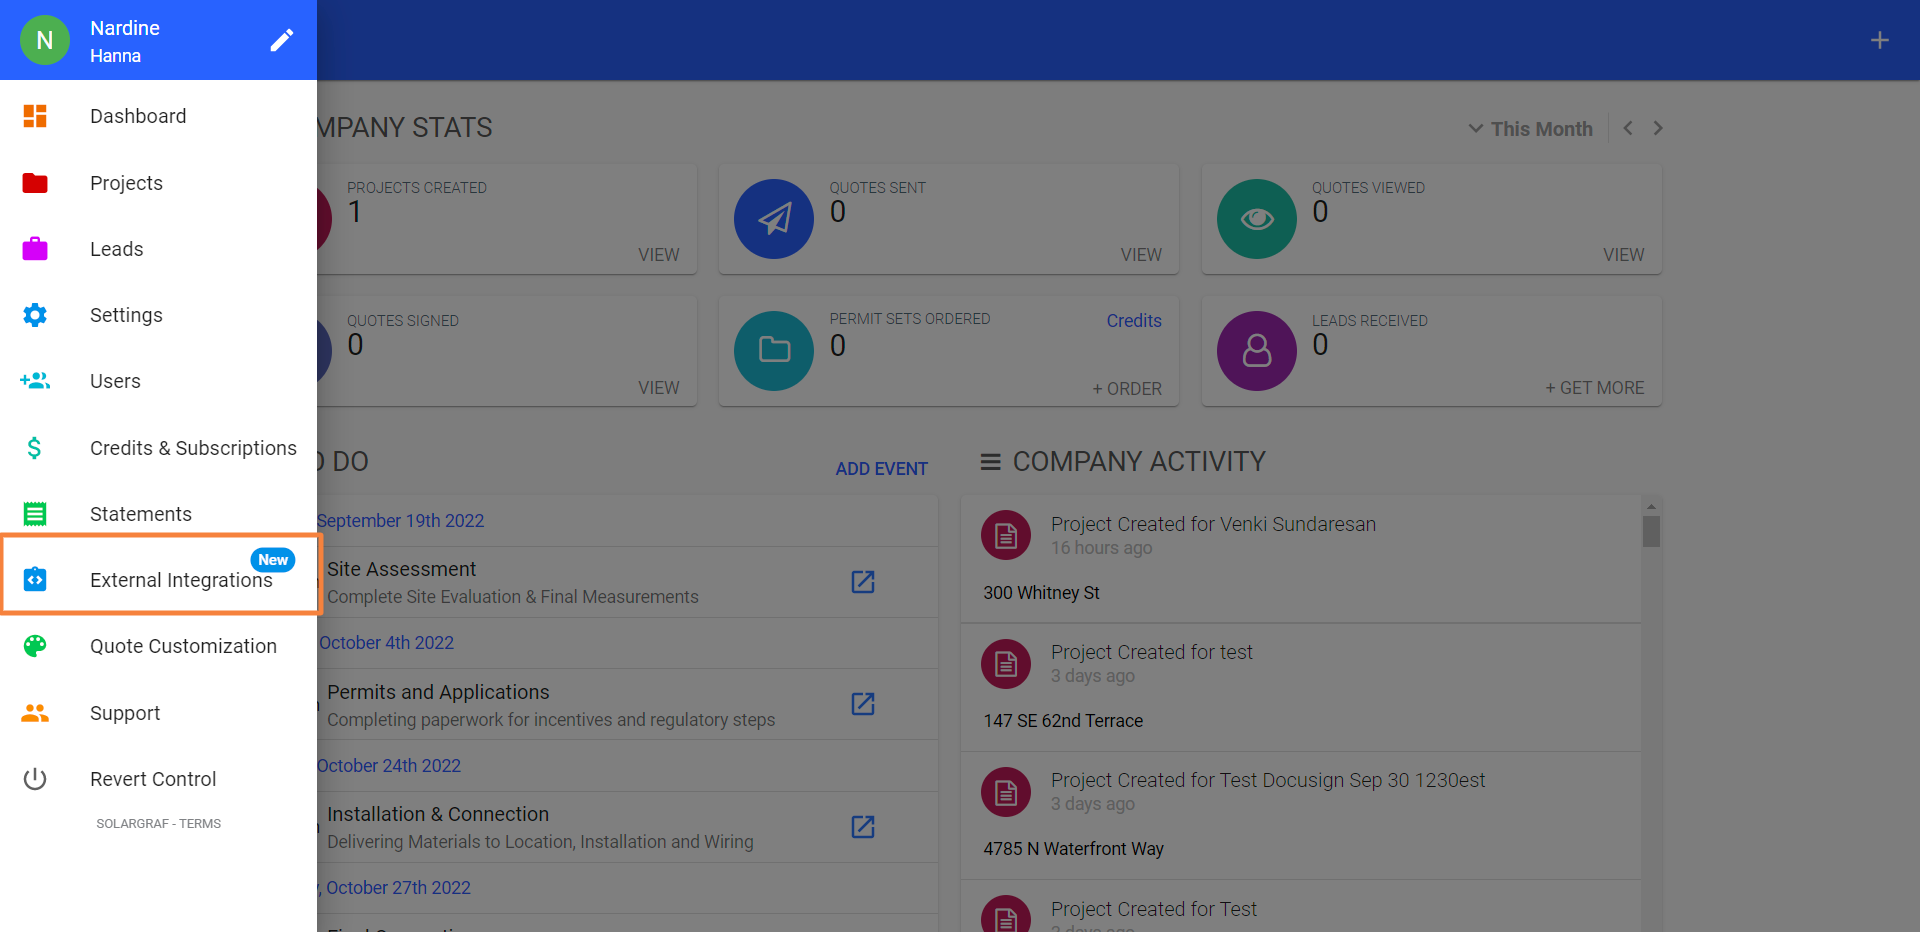Select the Credits & Subscriptions dollar icon

coord(35,448)
